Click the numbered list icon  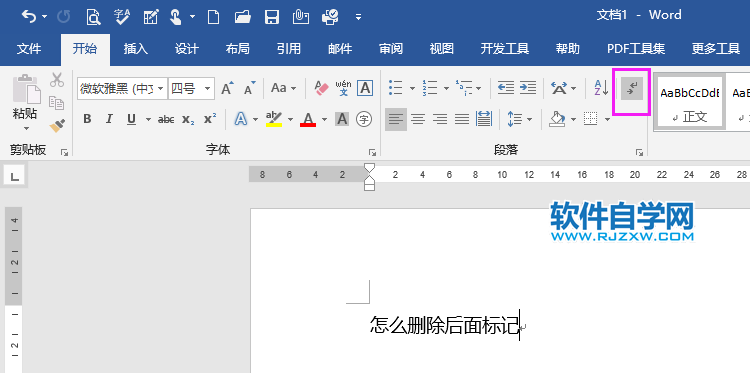(430, 88)
